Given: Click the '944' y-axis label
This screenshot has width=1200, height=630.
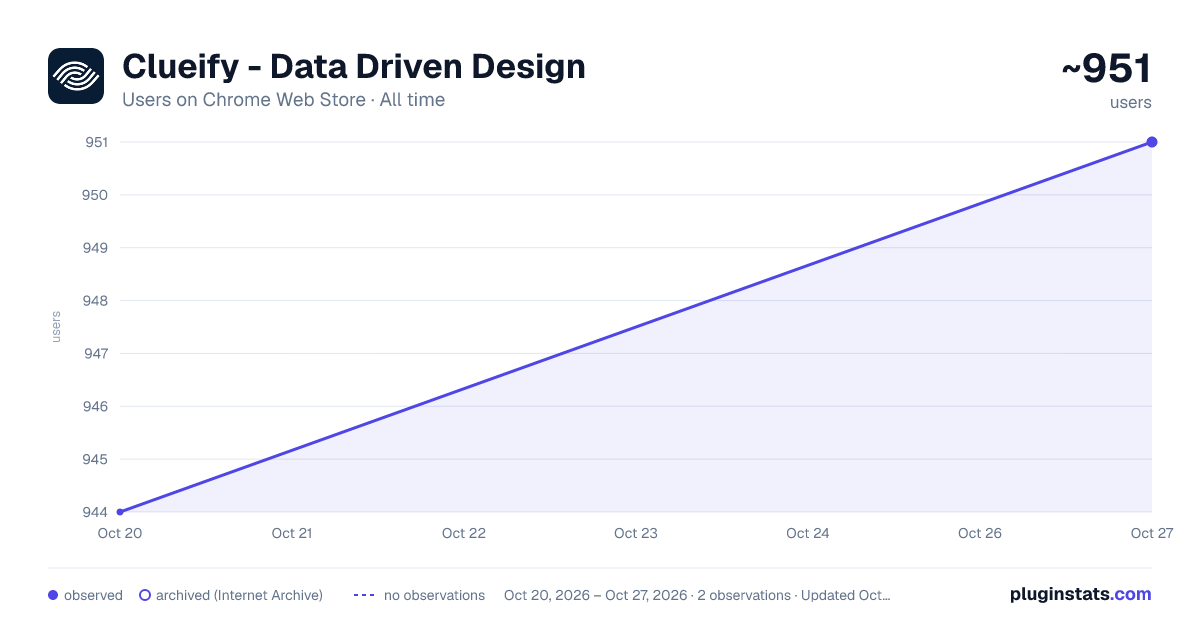Looking at the screenshot, I should click(x=96, y=512).
